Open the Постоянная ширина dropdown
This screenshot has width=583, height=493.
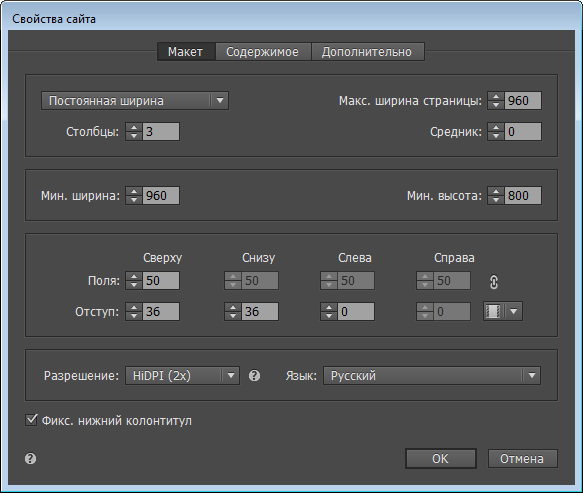(x=135, y=101)
